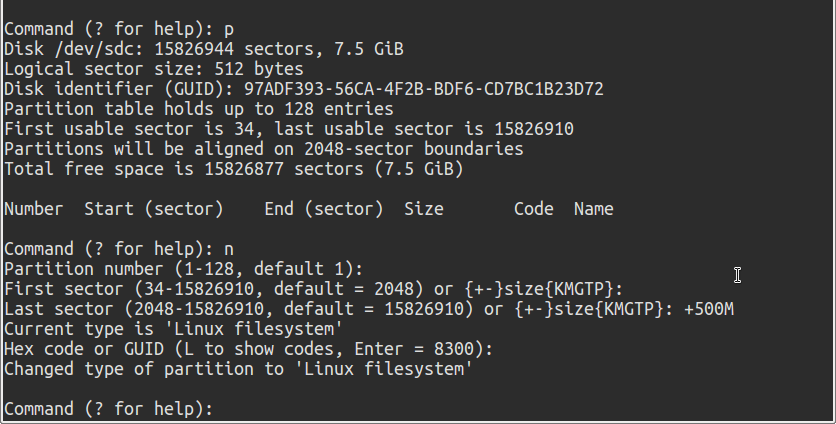Click the End (sector) column header

pyautogui.click(x=323, y=209)
